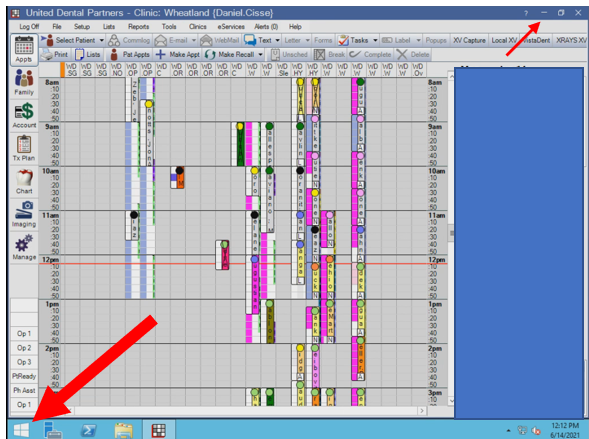Click the XRAYS XV toolbar button
Image resolution: width=589 pixels, height=439 pixels.
[x=571, y=40]
